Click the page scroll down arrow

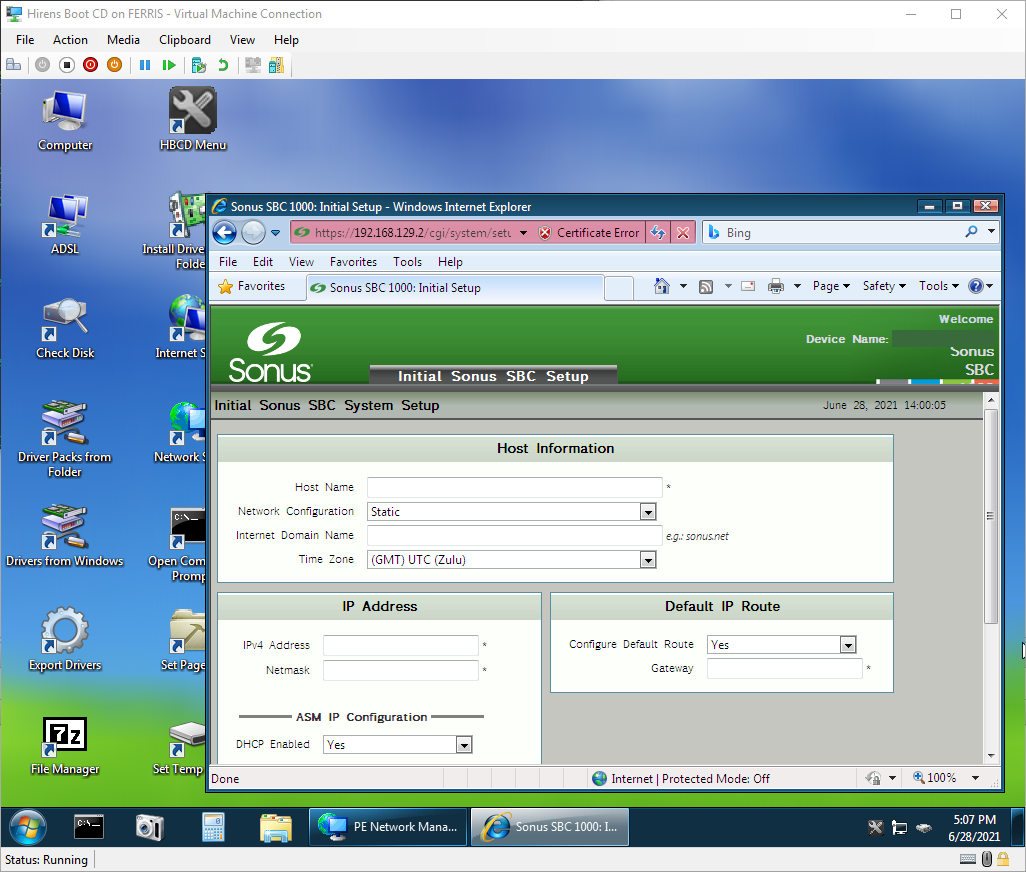pos(991,756)
